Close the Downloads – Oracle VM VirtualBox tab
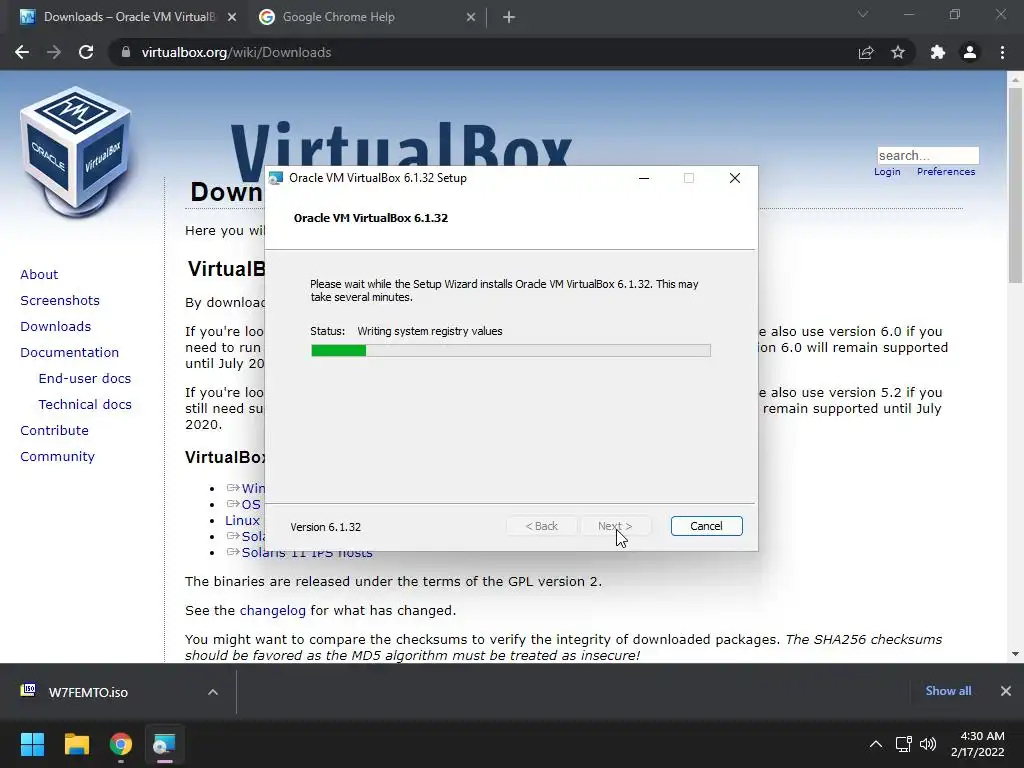 click(232, 17)
